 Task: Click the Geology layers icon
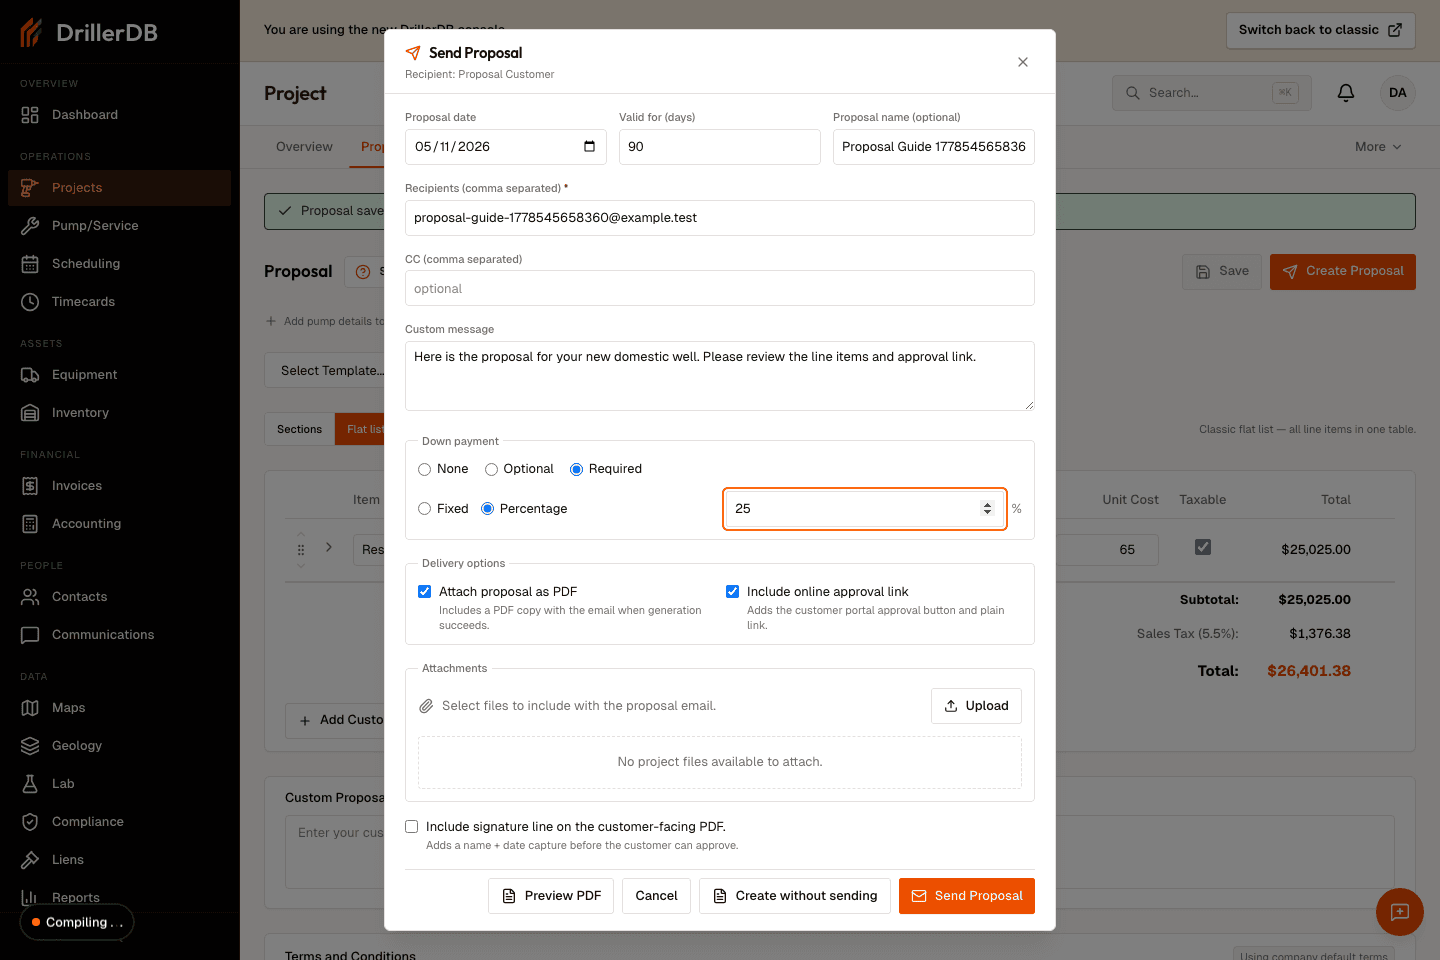tap(30, 746)
